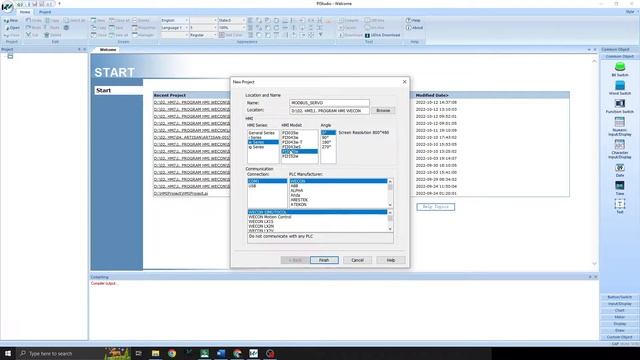Screen dimensions: 640x360
Task: Open the recent project modified 2022-09-24 01:20:01
Action: [x=181, y=193]
